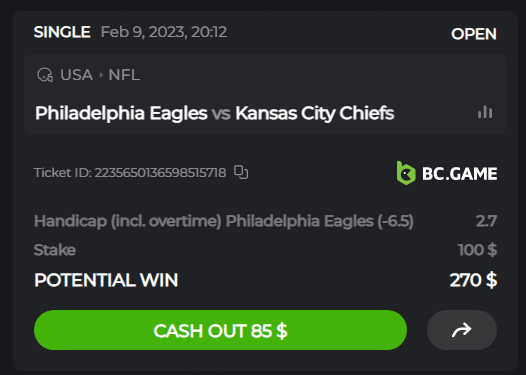
Task: Open the USA category link
Action: [x=76, y=75]
